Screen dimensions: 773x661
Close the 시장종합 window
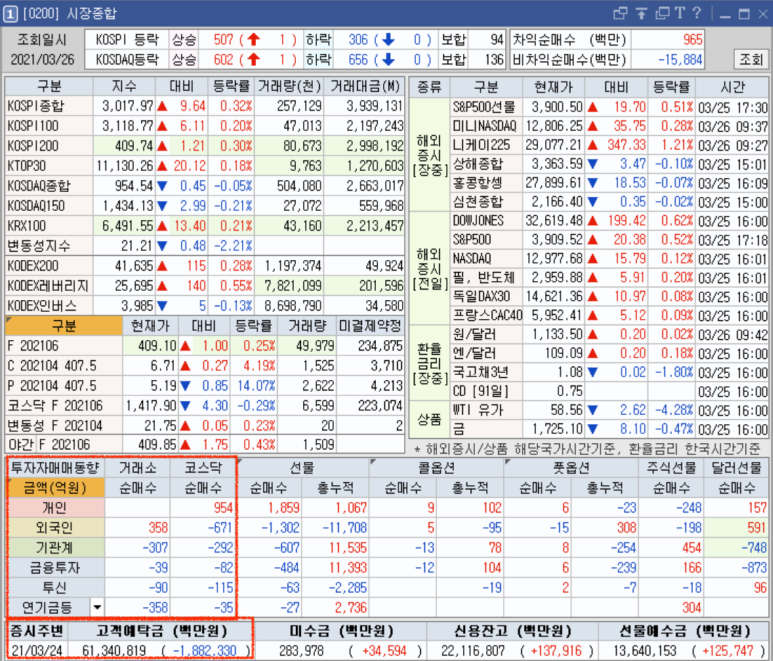coord(763,14)
